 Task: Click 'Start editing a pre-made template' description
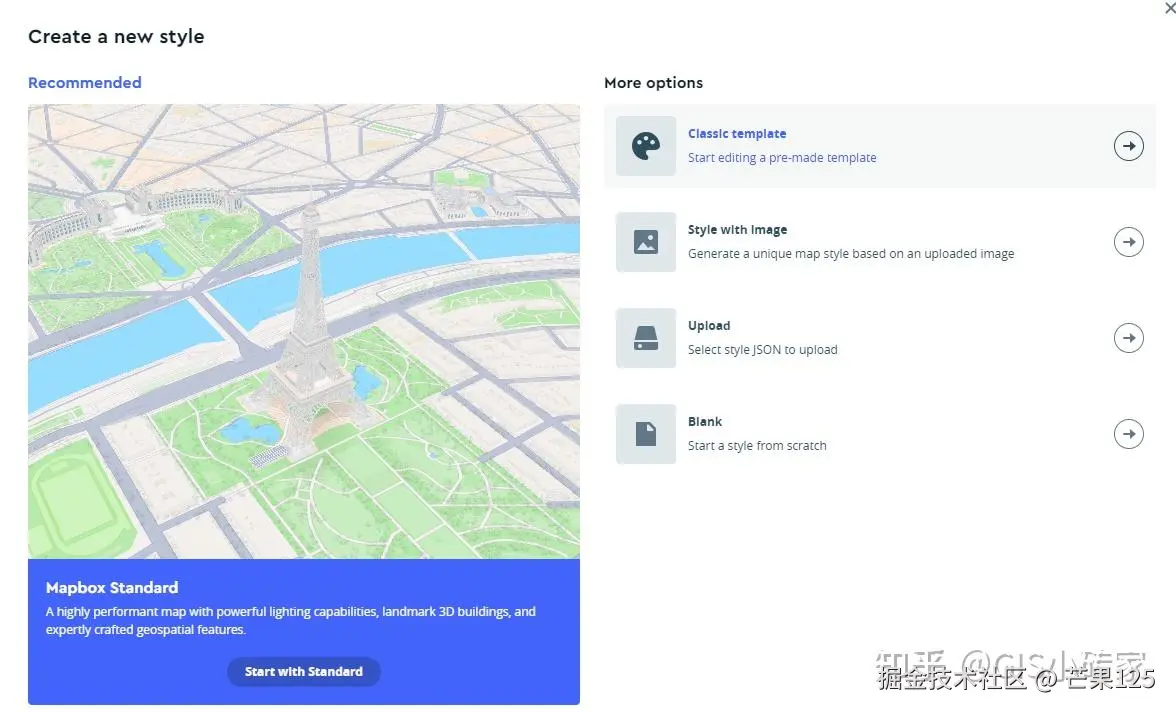coord(782,157)
